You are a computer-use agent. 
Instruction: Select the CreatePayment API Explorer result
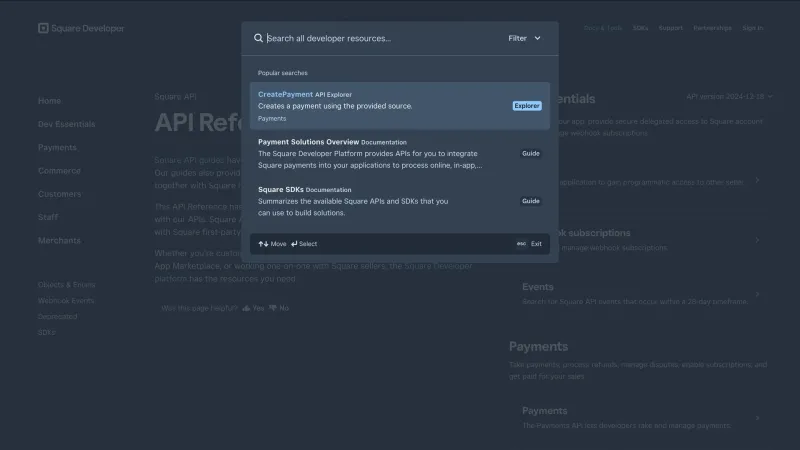(x=399, y=106)
